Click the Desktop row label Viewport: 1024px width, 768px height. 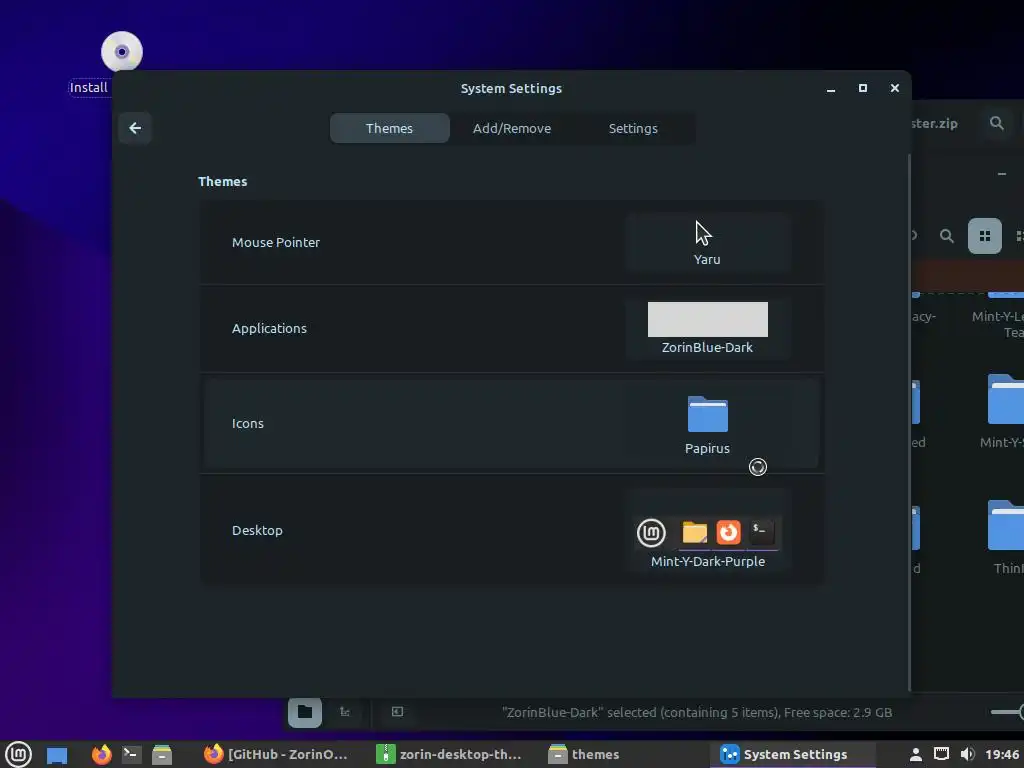pyautogui.click(x=257, y=530)
